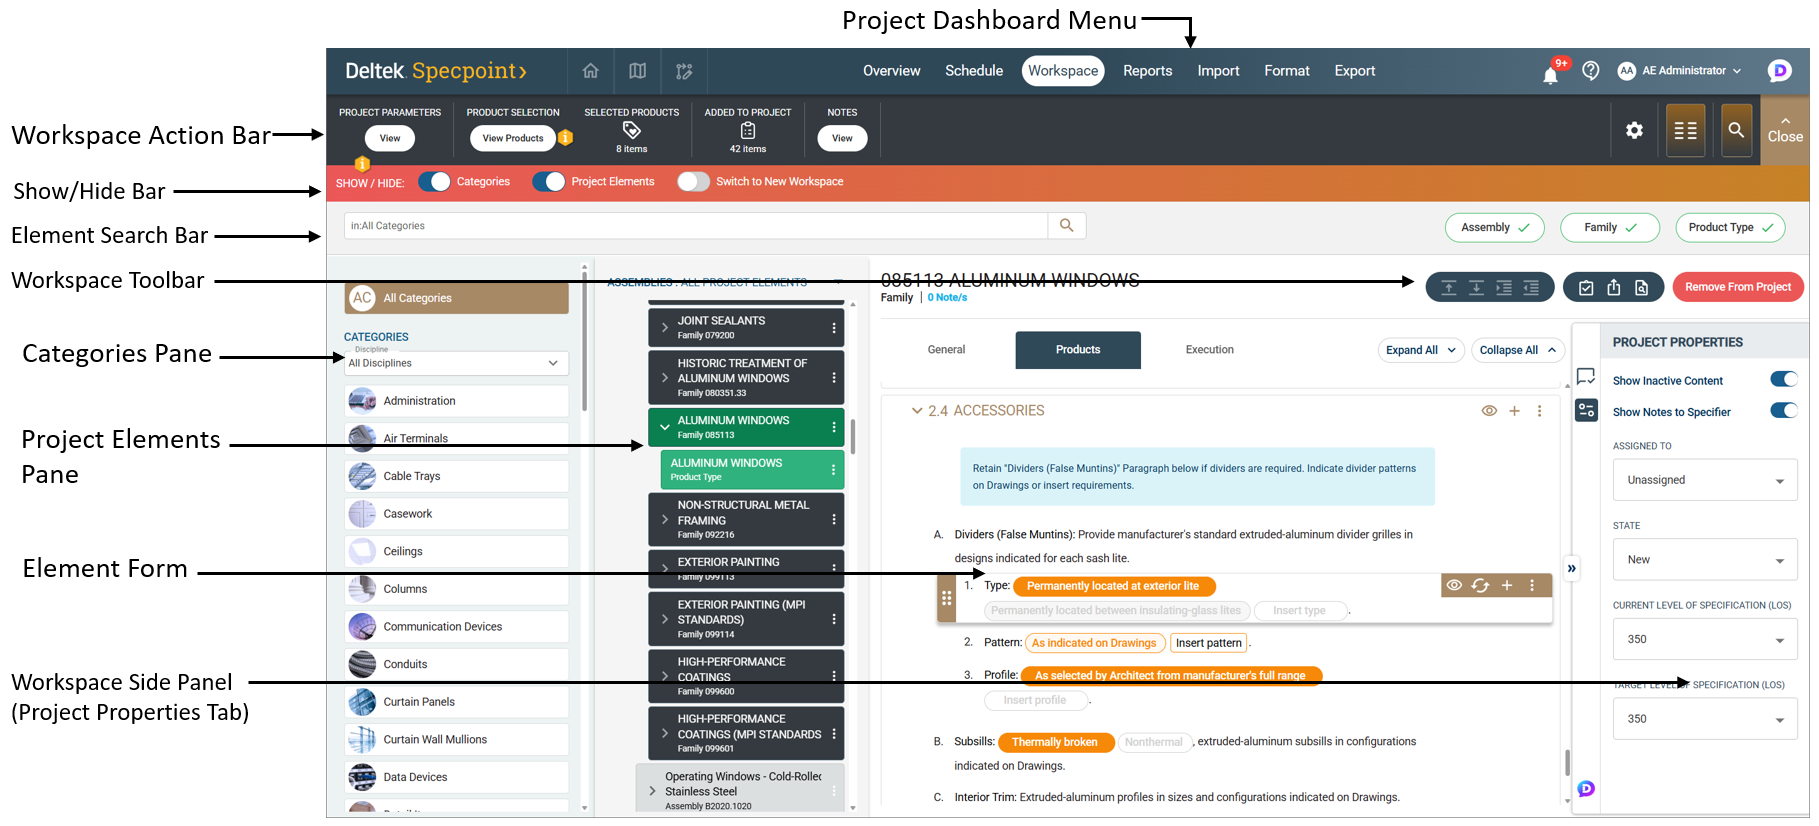
Task: Toggle the Categories show/hide switch
Action: tap(435, 182)
